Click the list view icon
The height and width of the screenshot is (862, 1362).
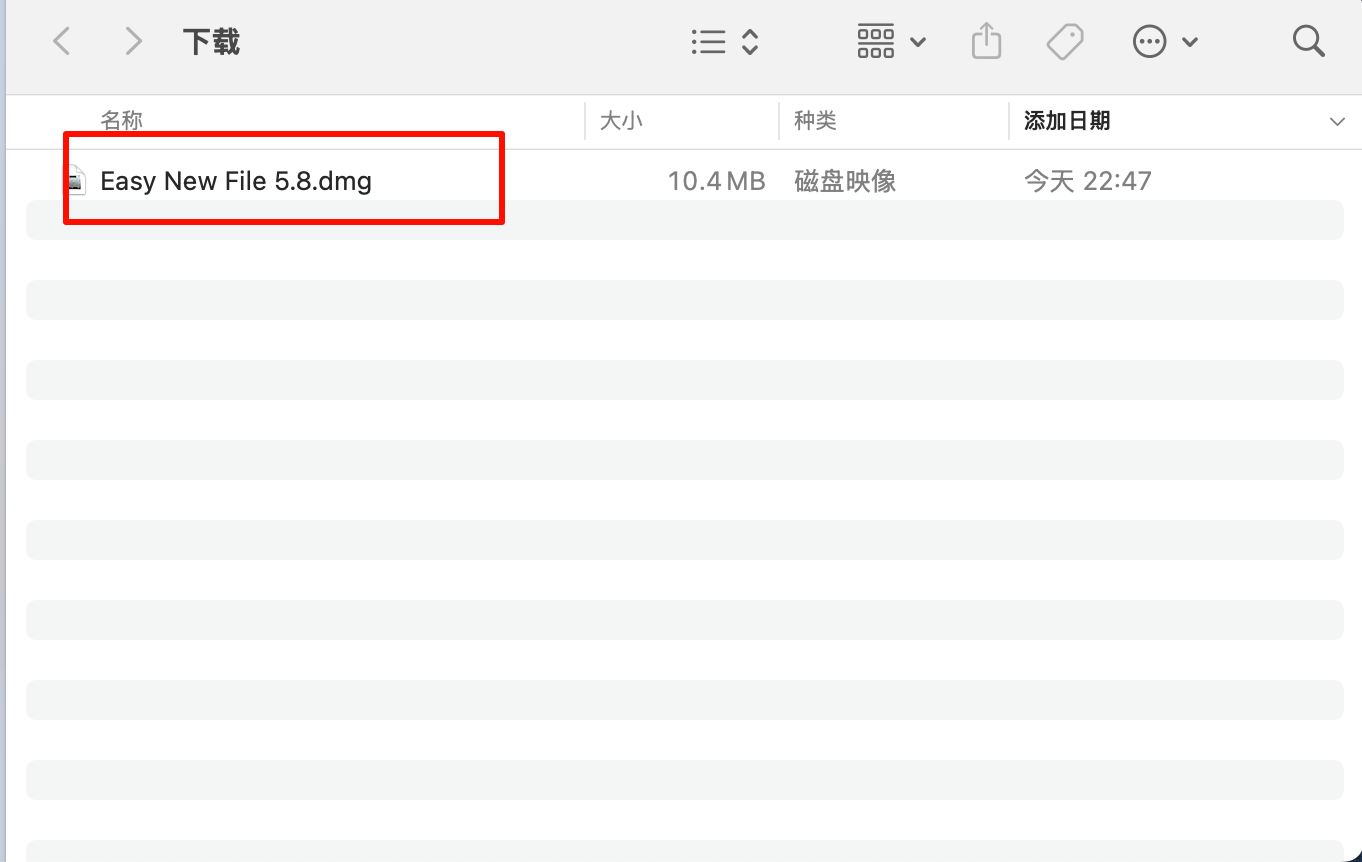point(708,41)
